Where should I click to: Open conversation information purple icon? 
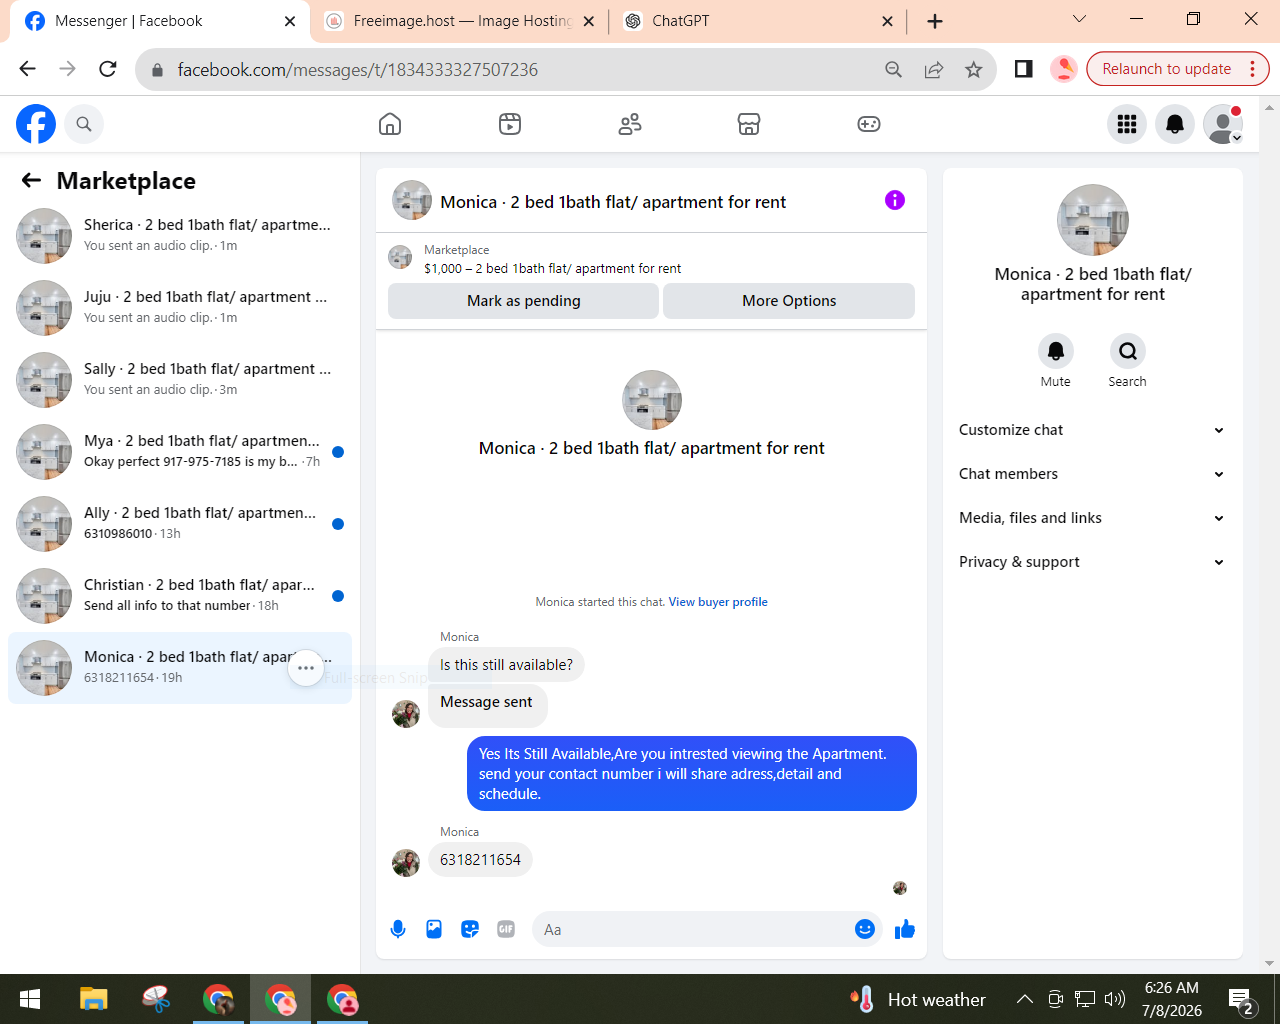[x=895, y=200]
